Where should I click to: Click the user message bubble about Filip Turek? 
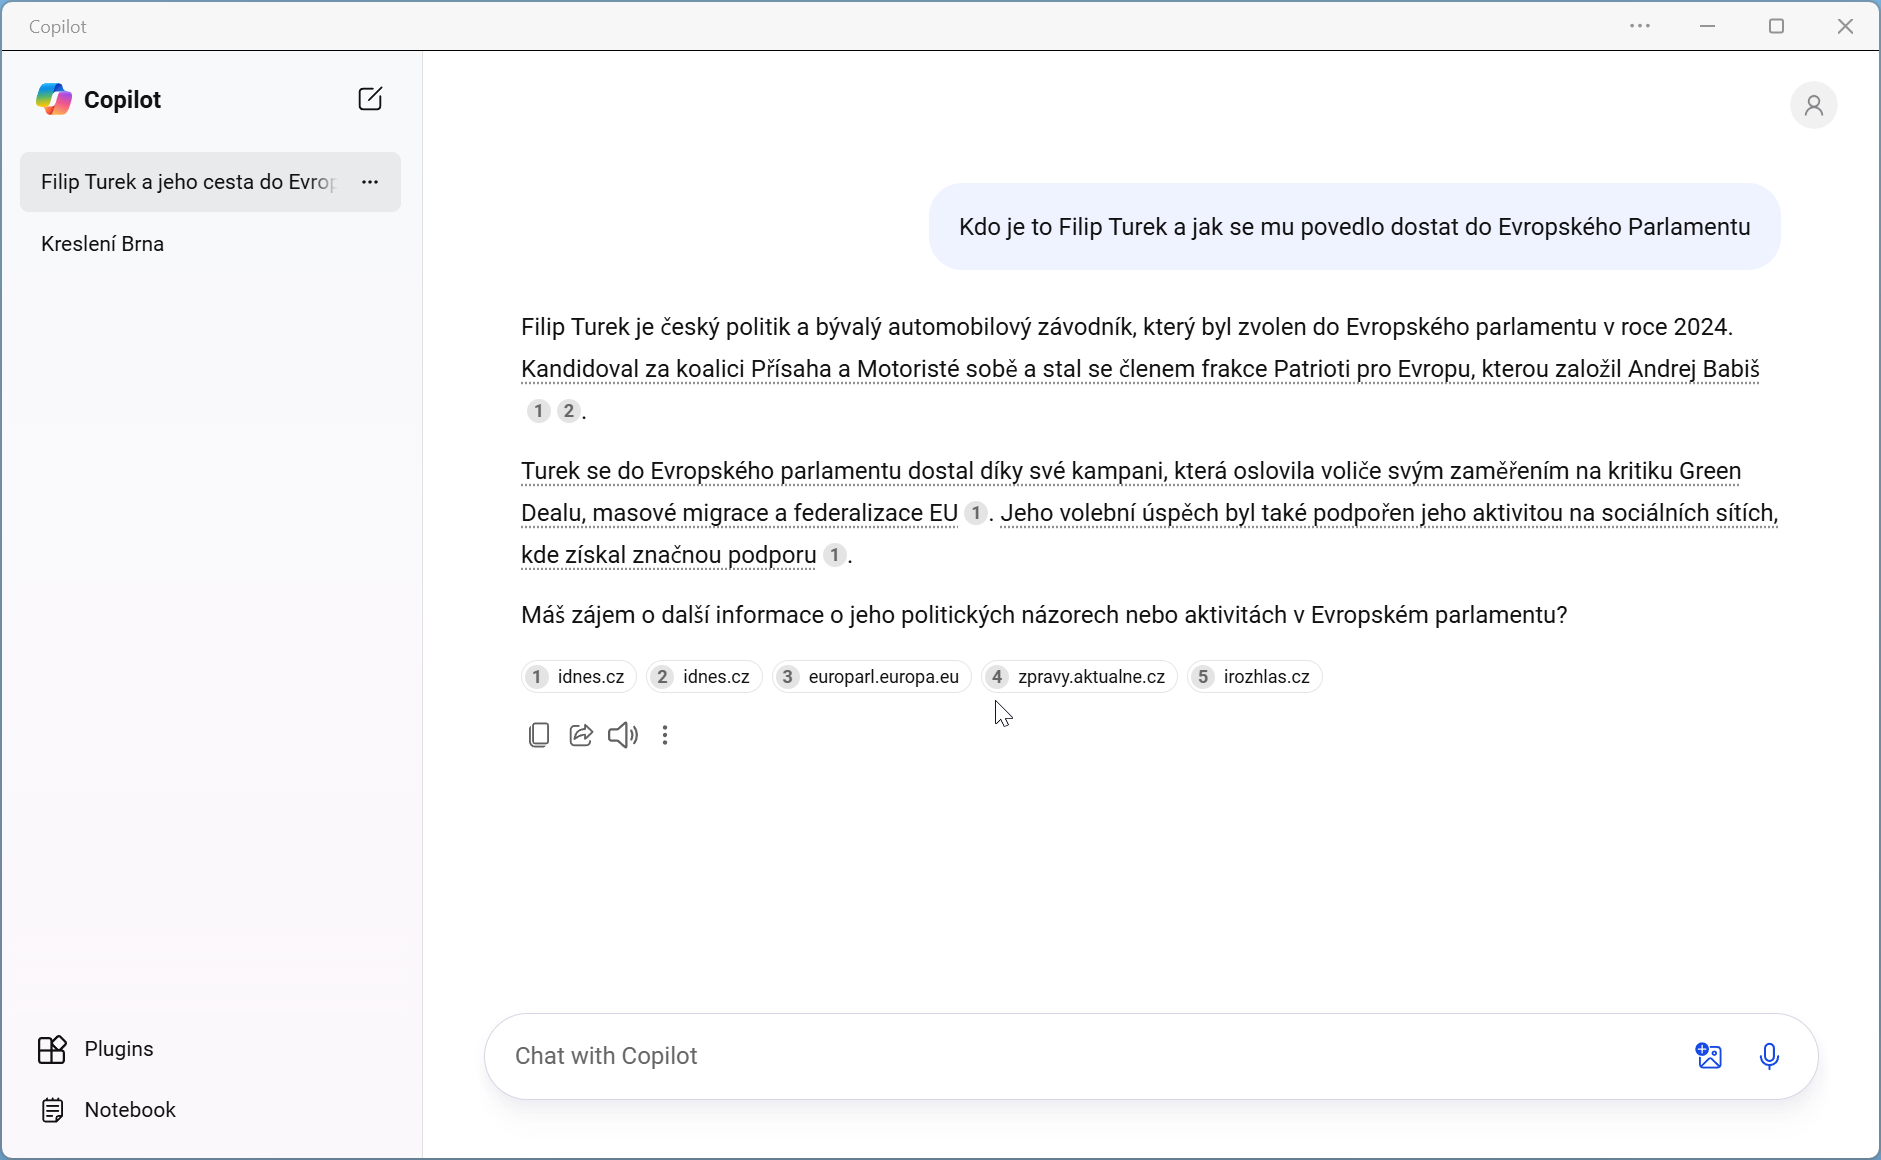tap(1355, 227)
